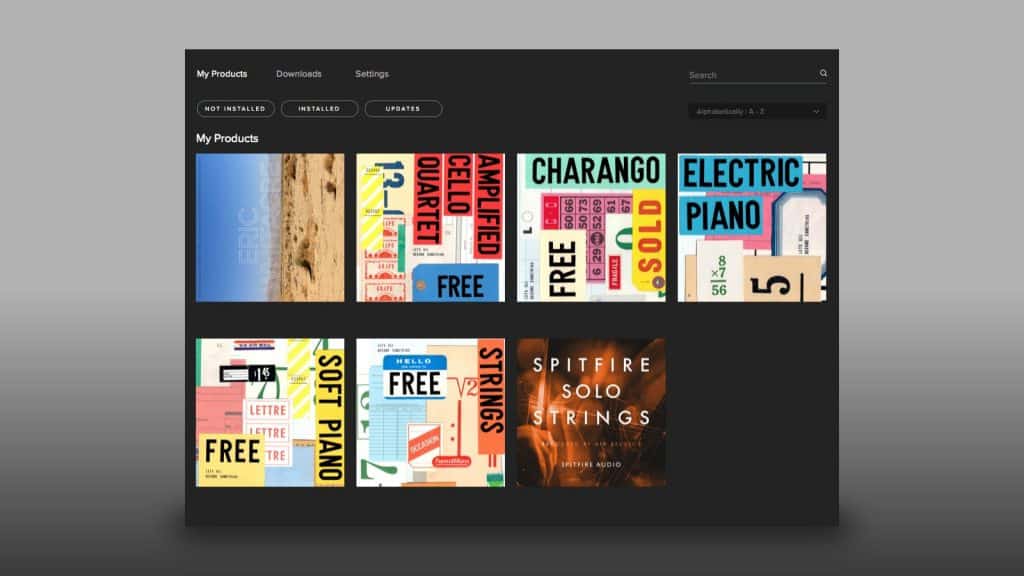Switch to the Settings tab

(372, 73)
